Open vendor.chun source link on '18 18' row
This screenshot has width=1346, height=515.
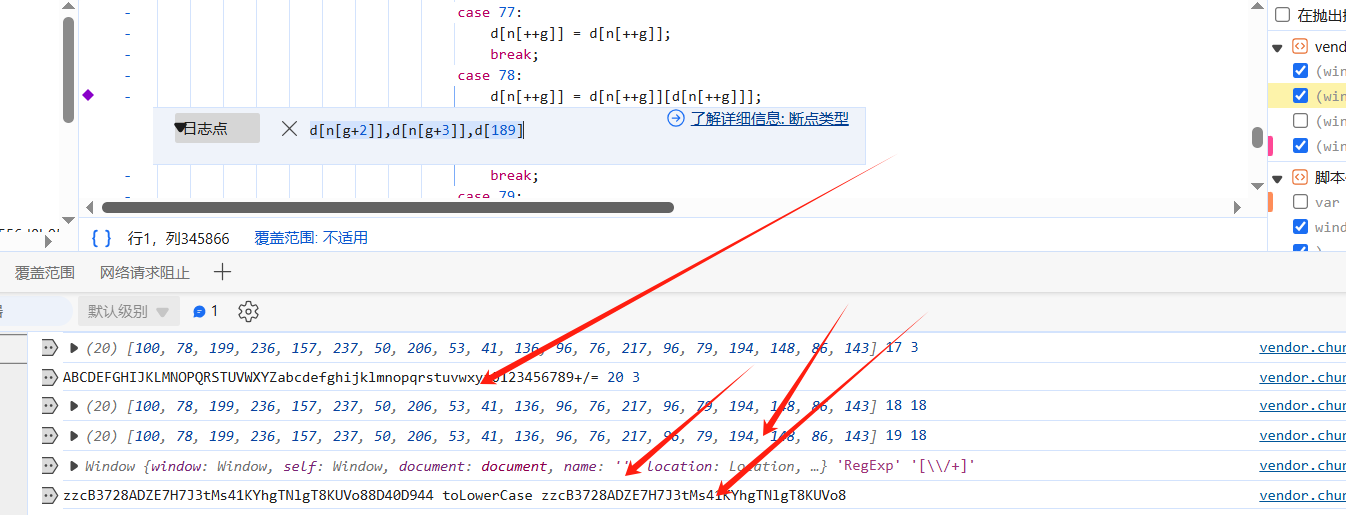[x=1302, y=406]
